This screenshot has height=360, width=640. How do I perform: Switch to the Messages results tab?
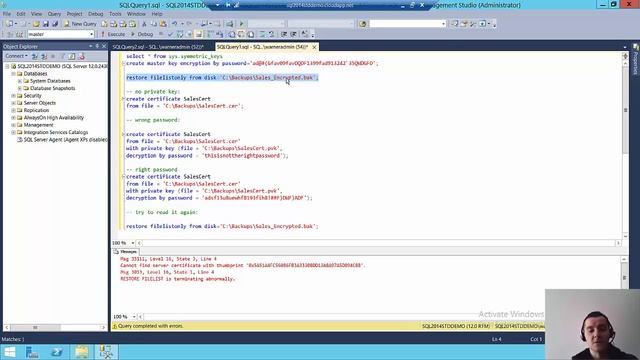[x=125, y=252]
